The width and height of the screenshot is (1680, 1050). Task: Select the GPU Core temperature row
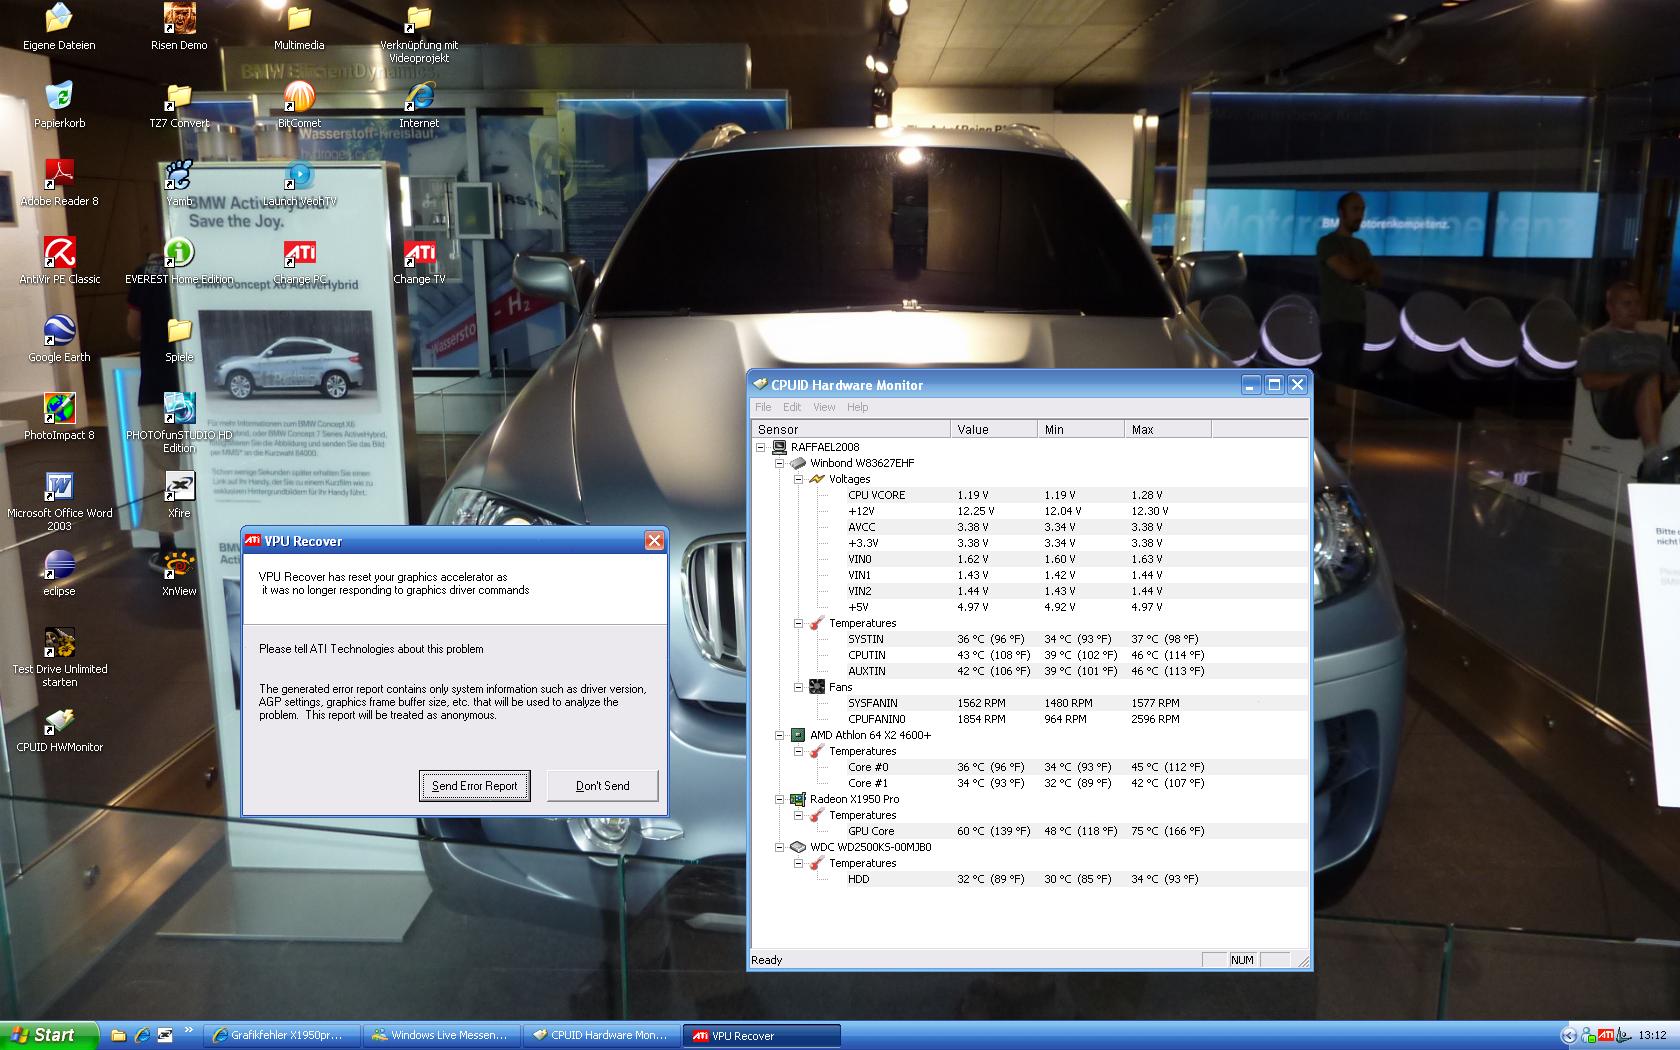coord(1029,831)
